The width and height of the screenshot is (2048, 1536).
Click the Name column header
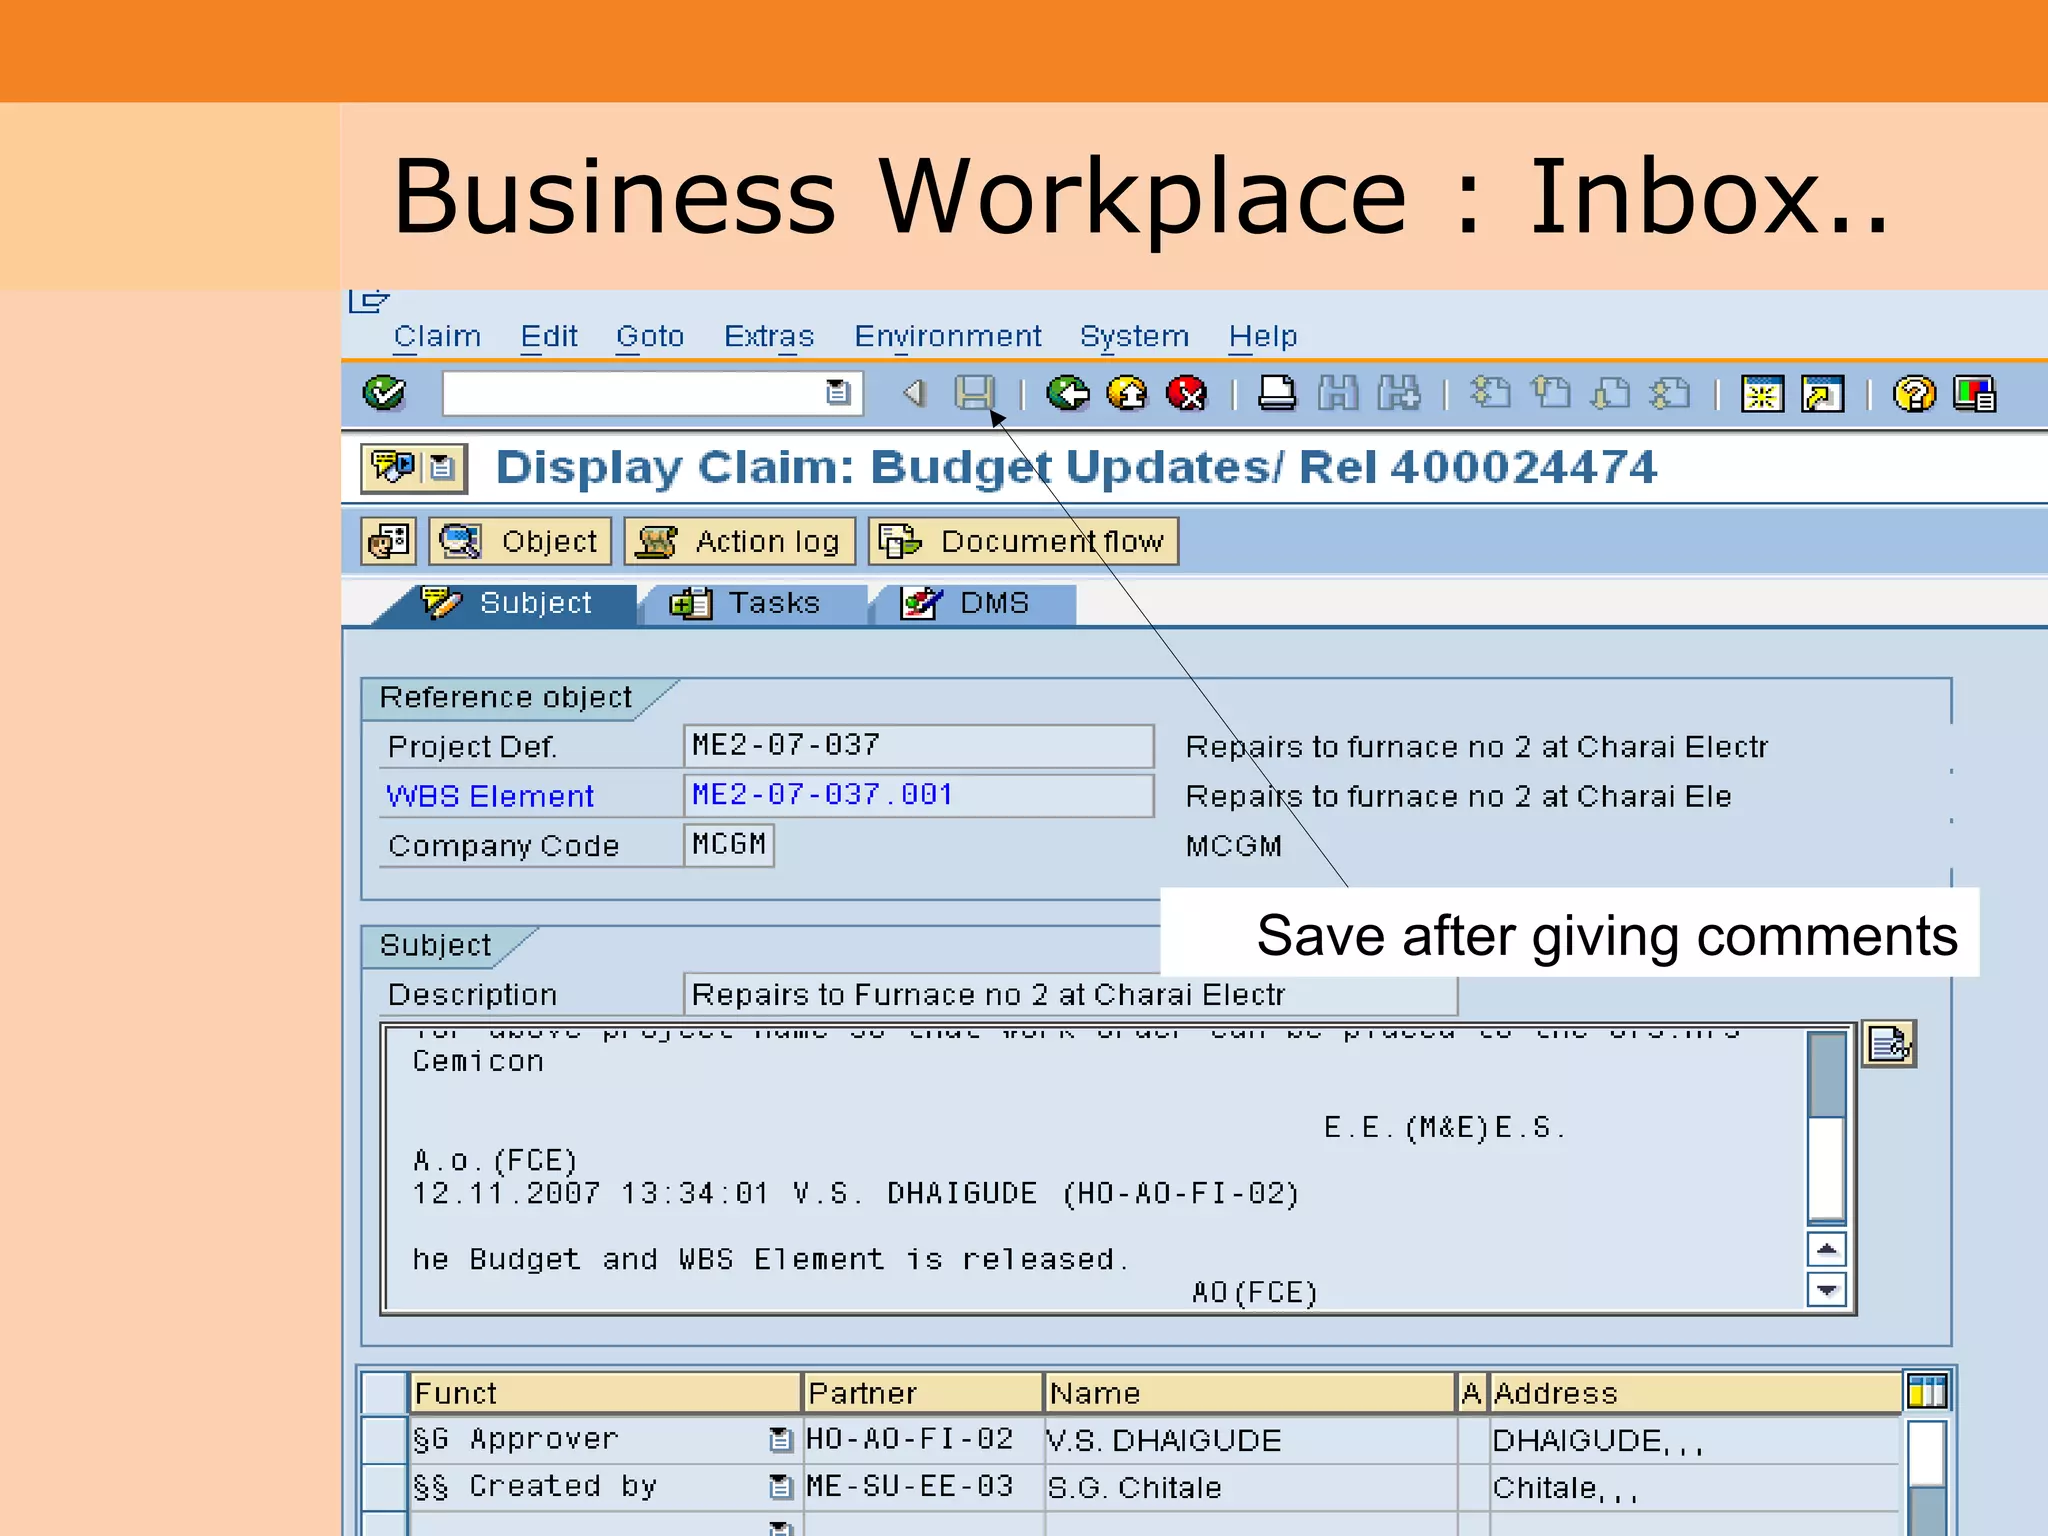tap(1250, 1393)
